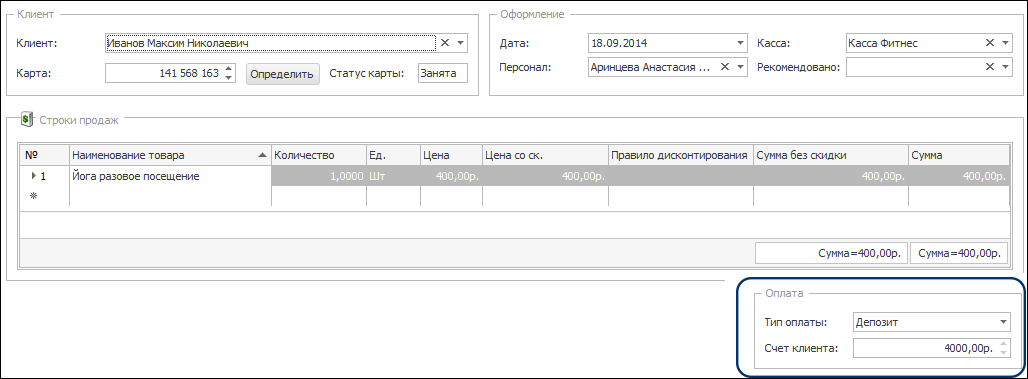Click the Количество column header
Viewport: 1028px width, 379px height.
tap(319, 155)
